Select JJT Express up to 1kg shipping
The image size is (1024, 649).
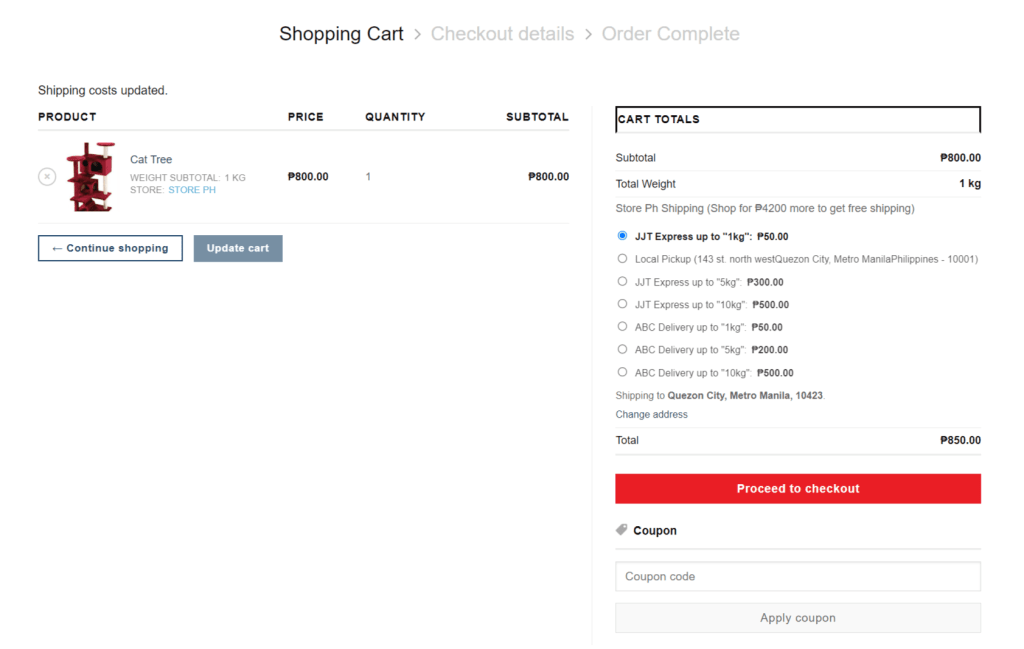[623, 236]
